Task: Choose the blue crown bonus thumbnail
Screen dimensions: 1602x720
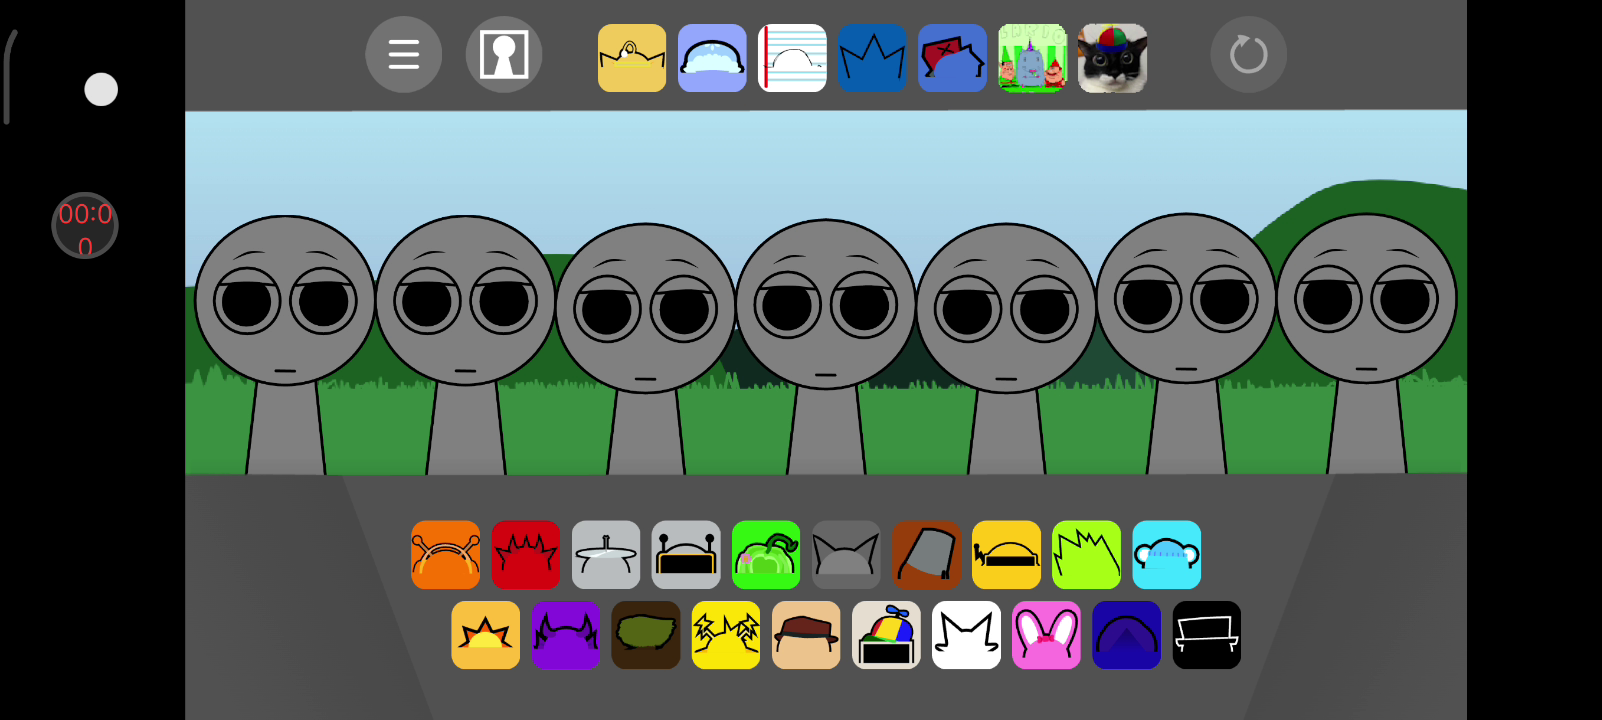Action: tap(872, 58)
